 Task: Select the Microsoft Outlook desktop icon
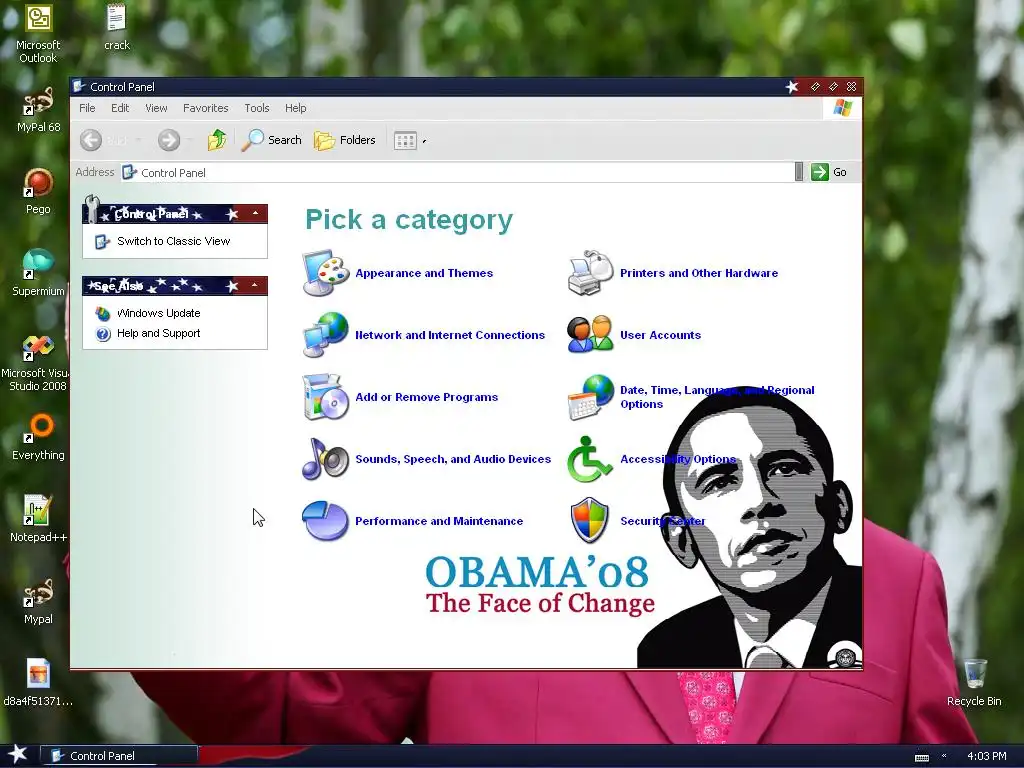point(38,34)
